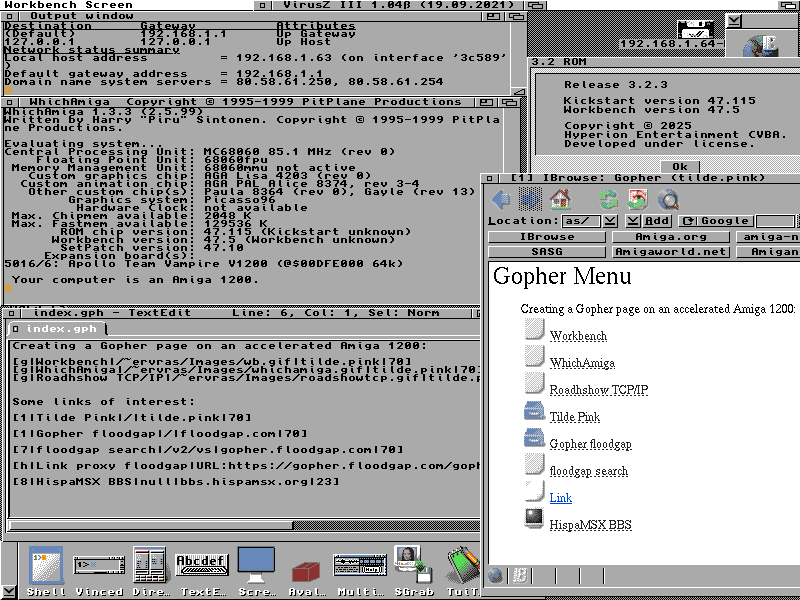Expand the Location URL history dropdown
800x600 pixels.
pyautogui.click(x=610, y=220)
